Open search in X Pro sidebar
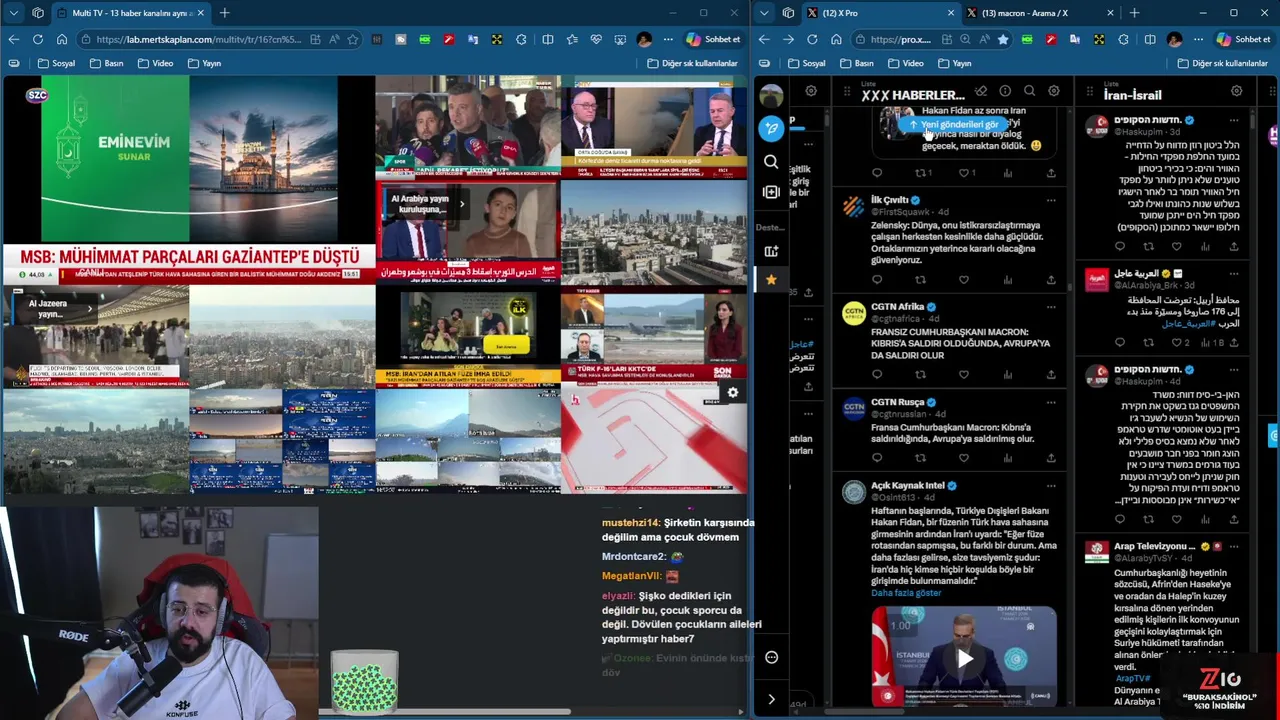The width and height of the screenshot is (1280, 720). tap(771, 161)
